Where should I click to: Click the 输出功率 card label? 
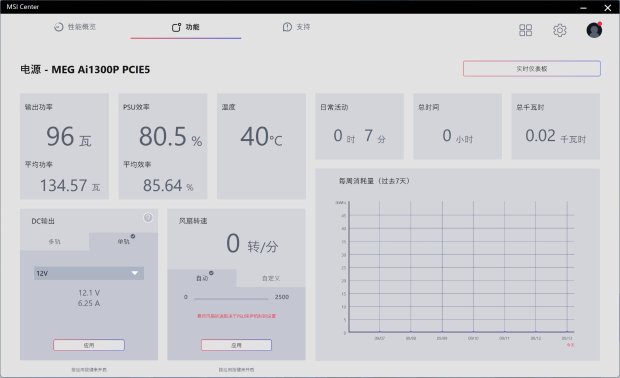(39, 107)
